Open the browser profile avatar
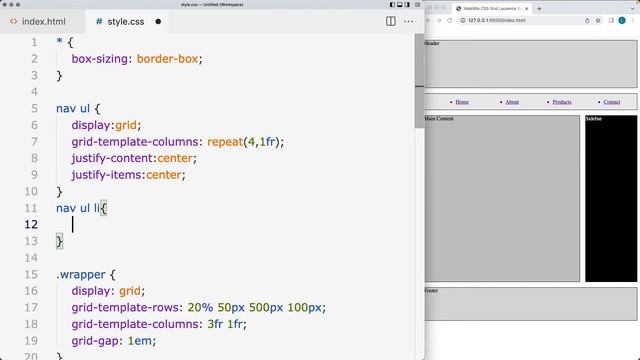This screenshot has height=360, width=640. click(x=622, y=20)
